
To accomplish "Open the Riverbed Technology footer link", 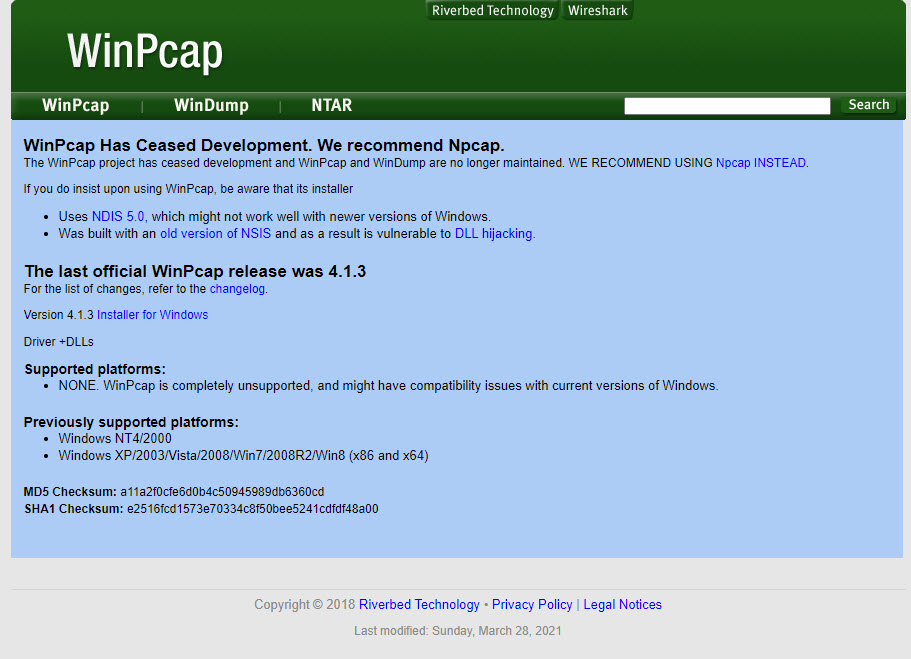I will 419,604.
